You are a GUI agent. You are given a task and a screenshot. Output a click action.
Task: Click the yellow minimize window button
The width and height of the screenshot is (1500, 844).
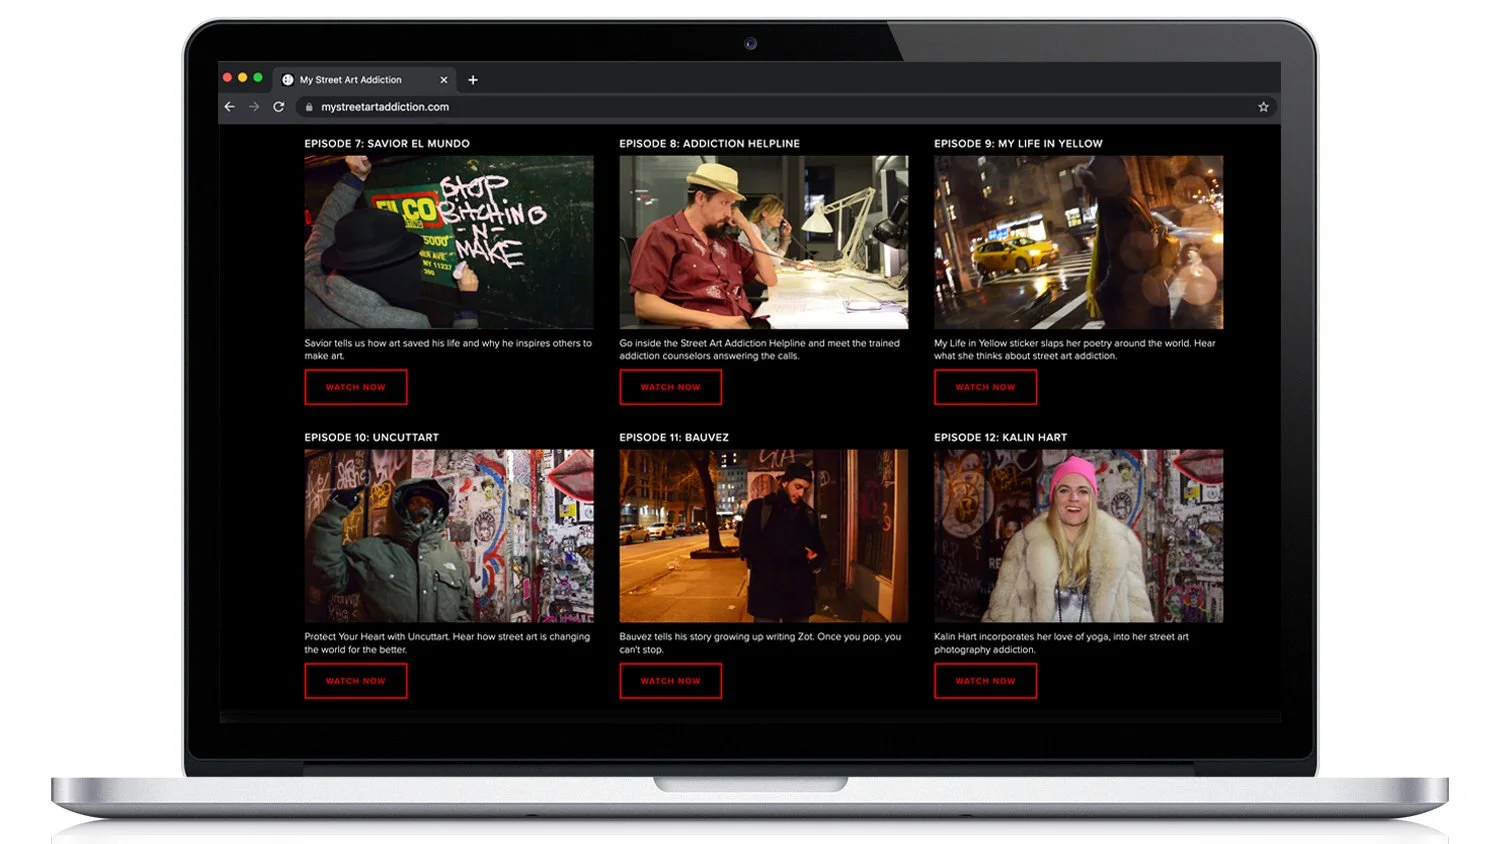[x=243, y=78]
